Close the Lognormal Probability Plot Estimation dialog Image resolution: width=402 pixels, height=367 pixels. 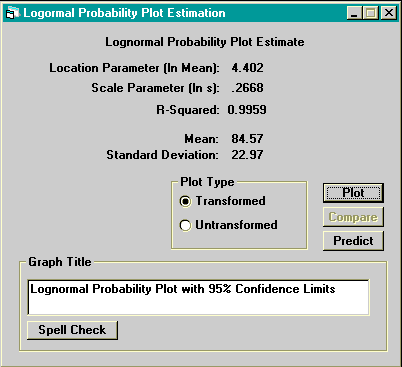point(389,13)
